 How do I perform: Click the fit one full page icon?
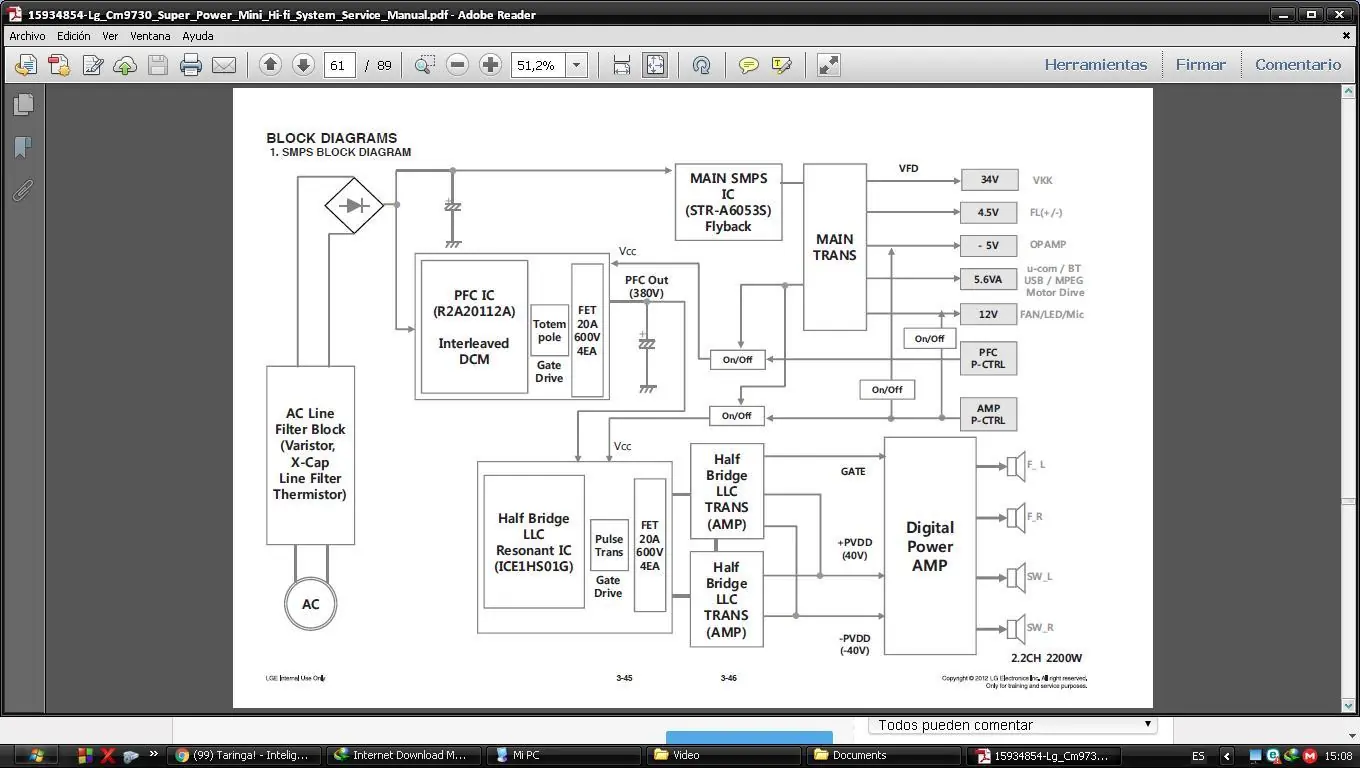655,65
